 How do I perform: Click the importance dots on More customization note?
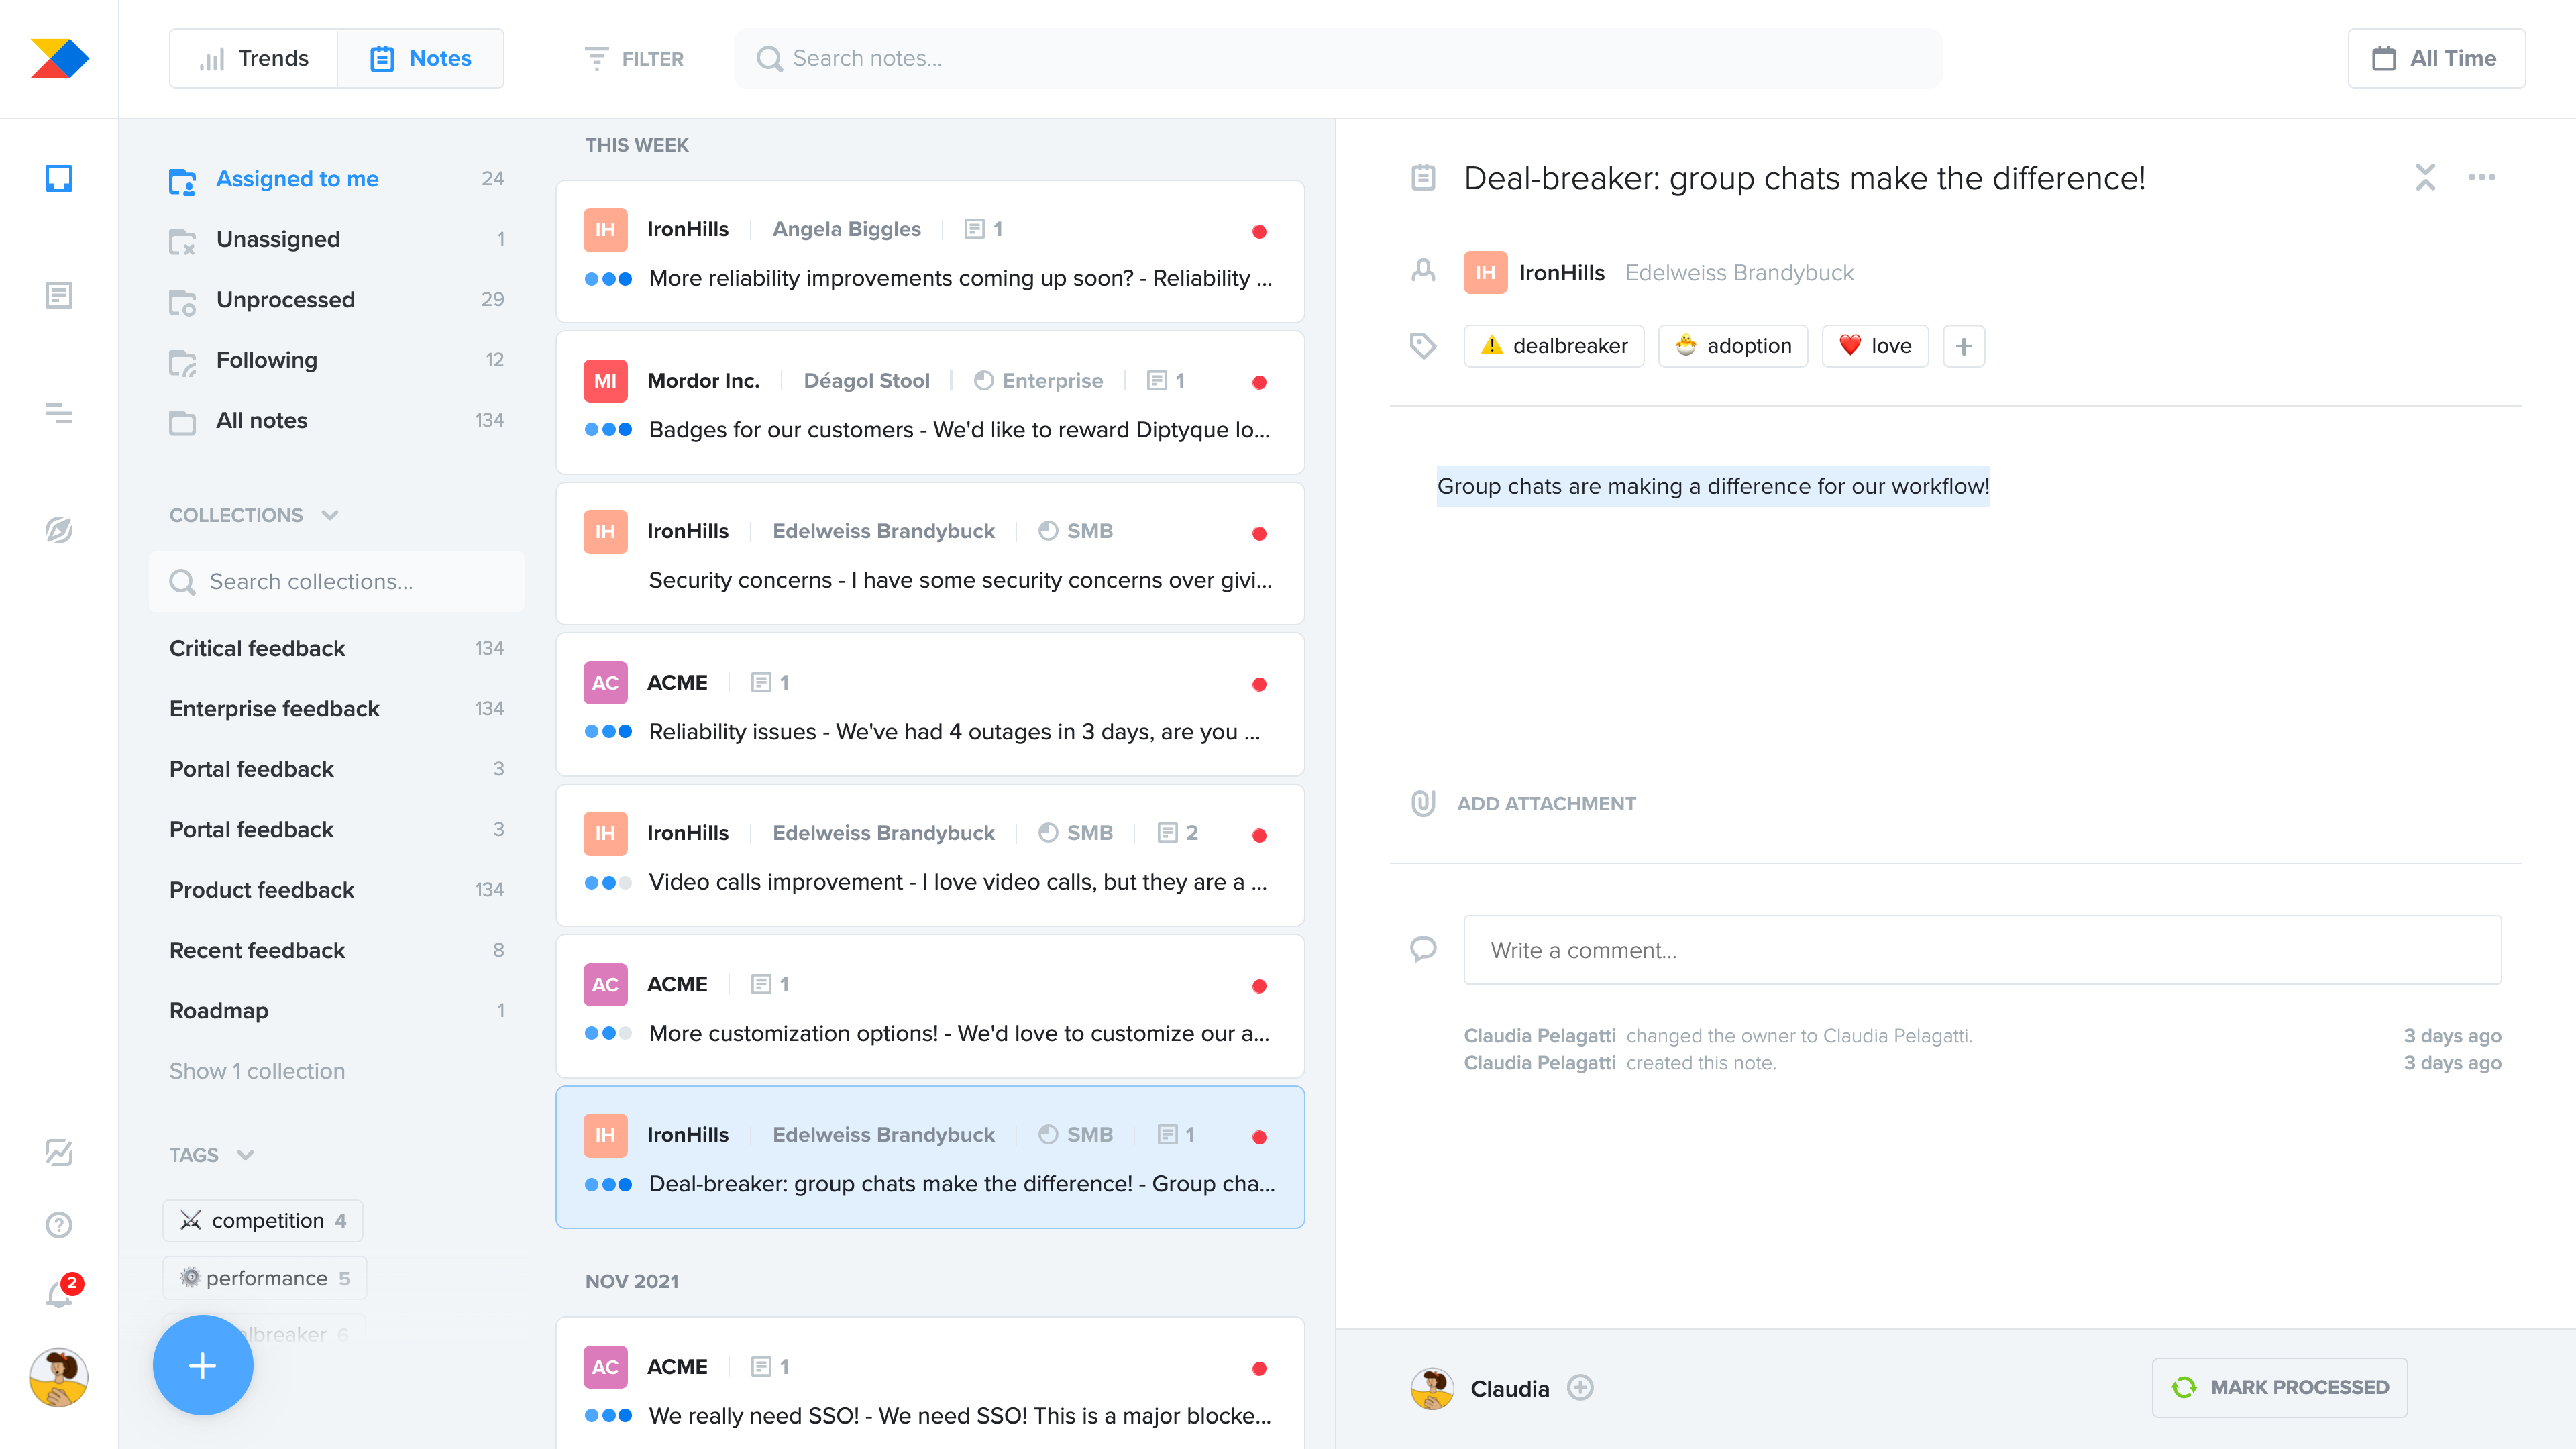point(608,1033)
